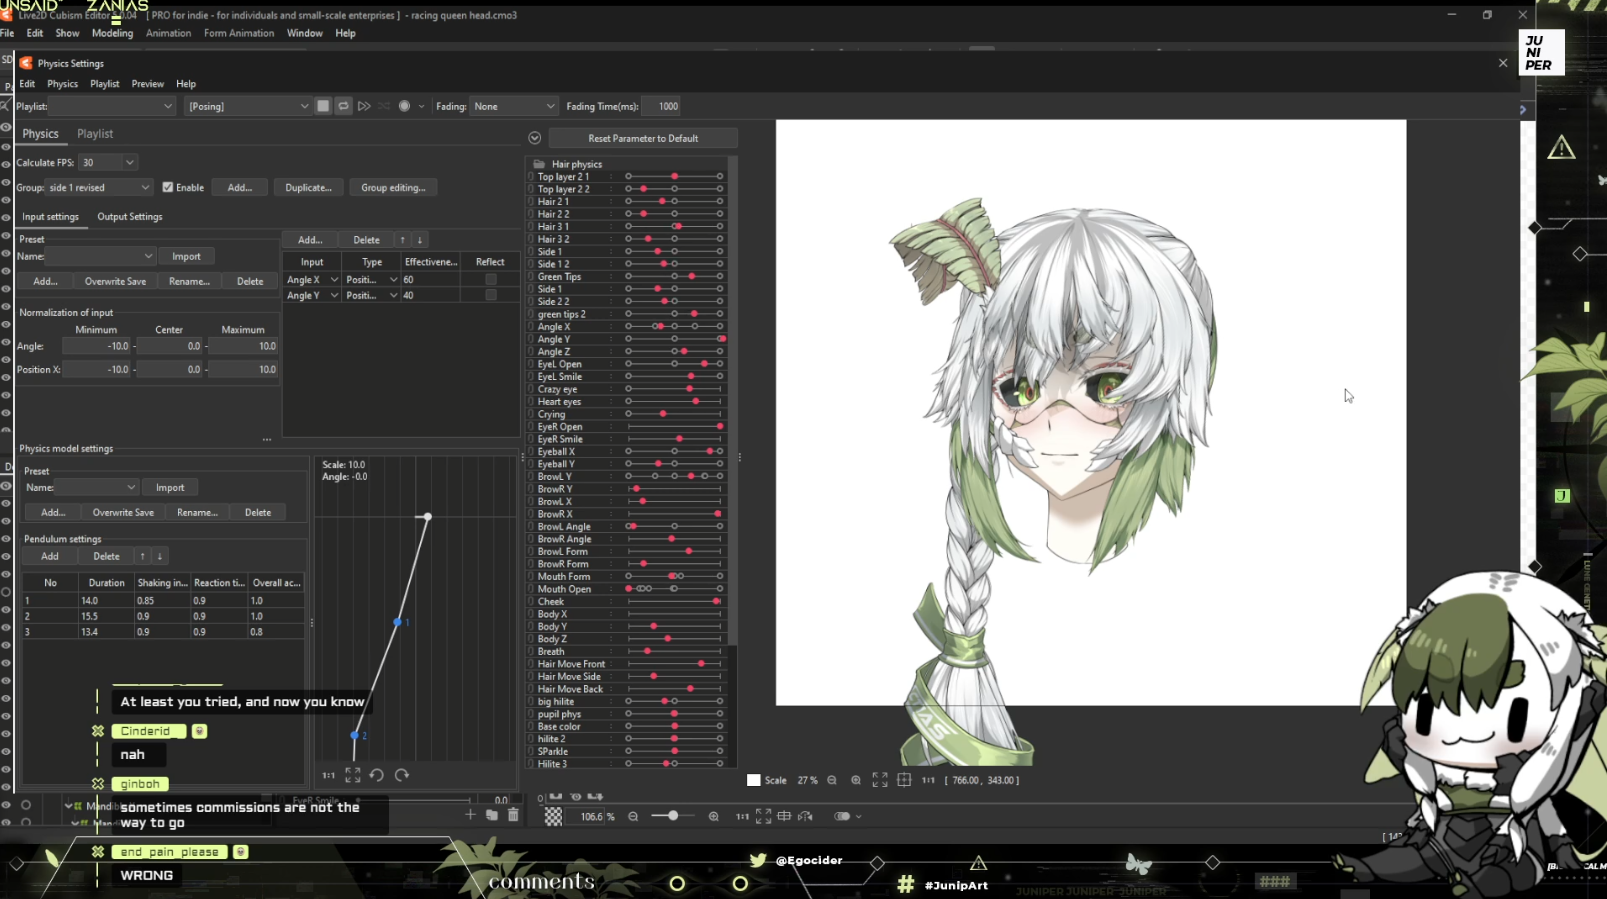This screenshot has width=1607, height=899.
Task: Click the record circle icon
Action: click(x=404, y=106)
